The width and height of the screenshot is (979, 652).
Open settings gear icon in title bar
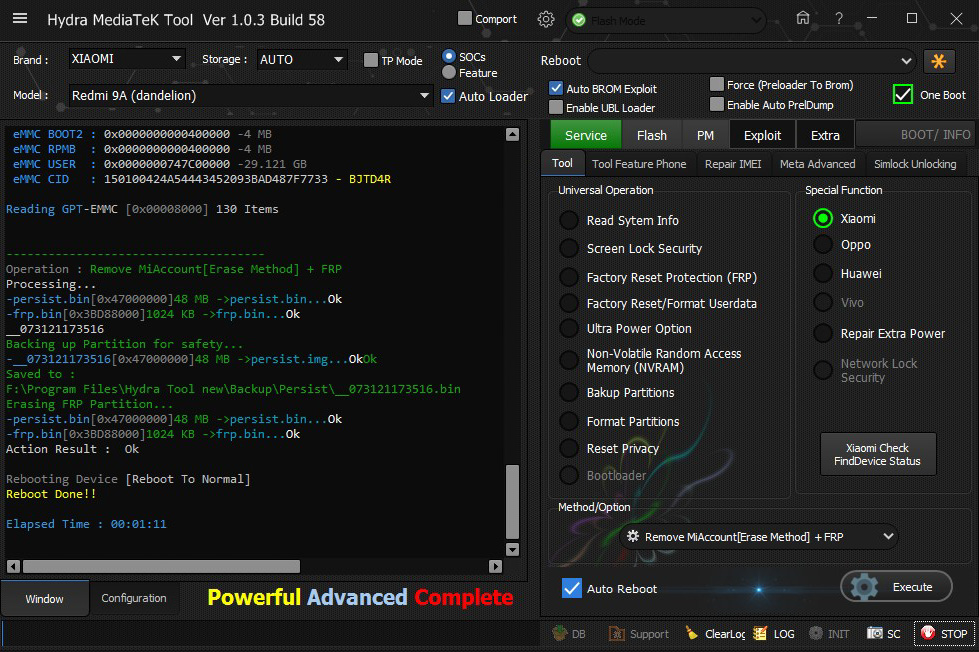point(545,19)
